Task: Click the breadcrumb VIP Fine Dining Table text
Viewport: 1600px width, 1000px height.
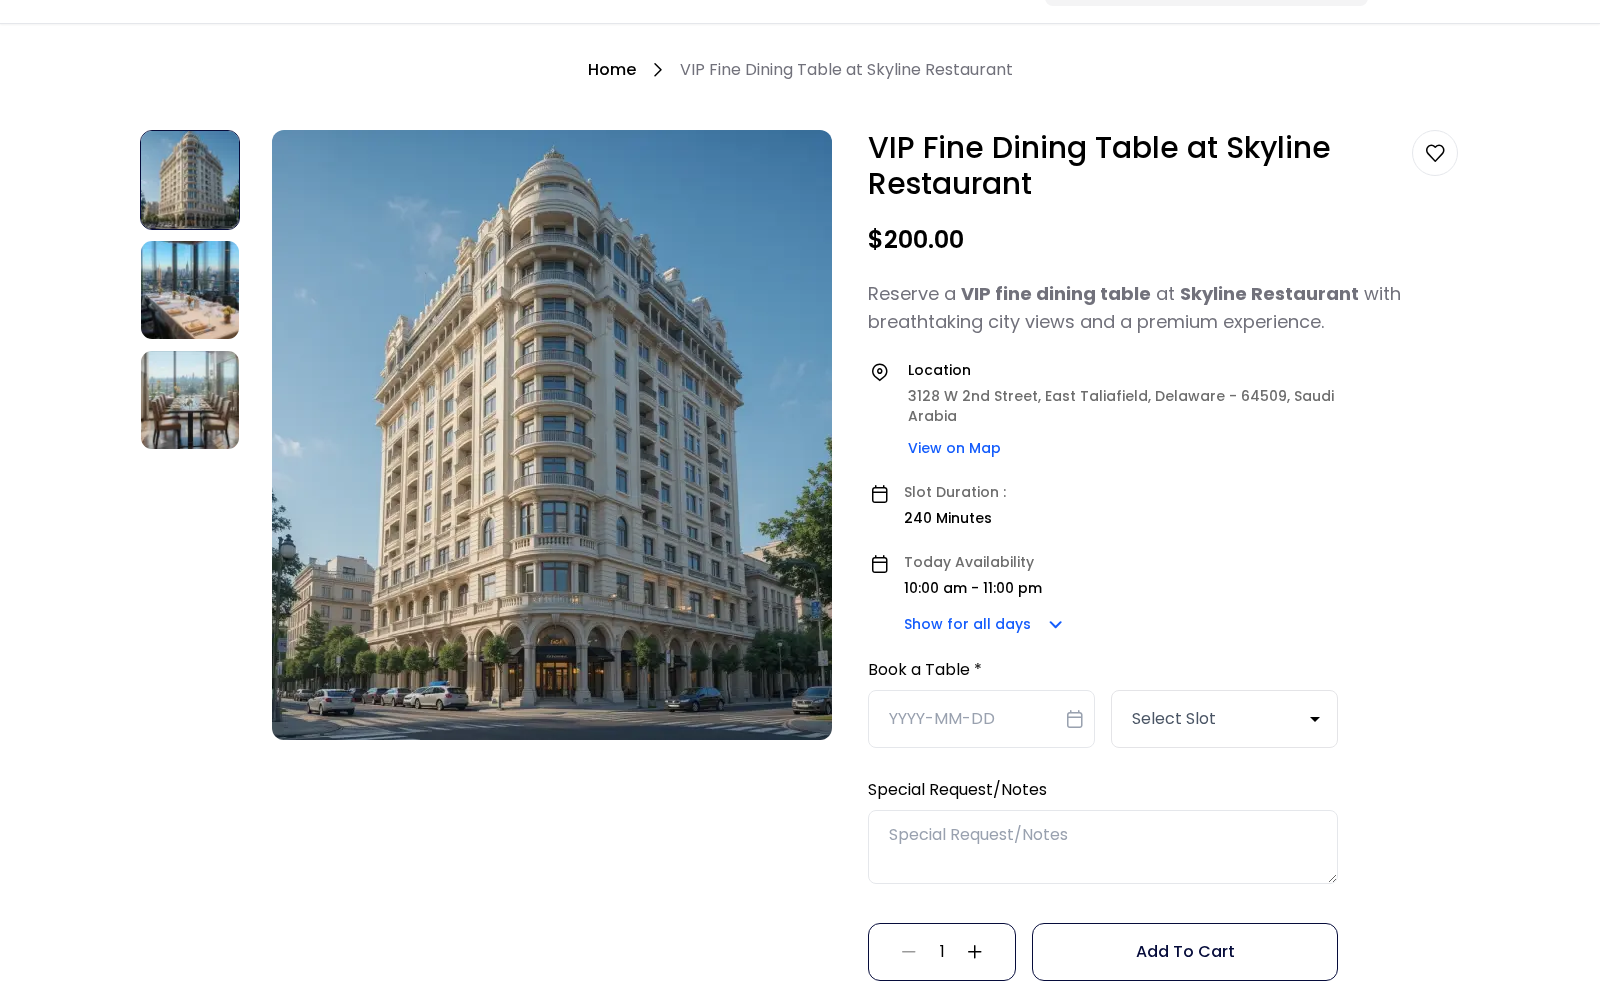Action: pyautogui.click(x=846, y=70)
